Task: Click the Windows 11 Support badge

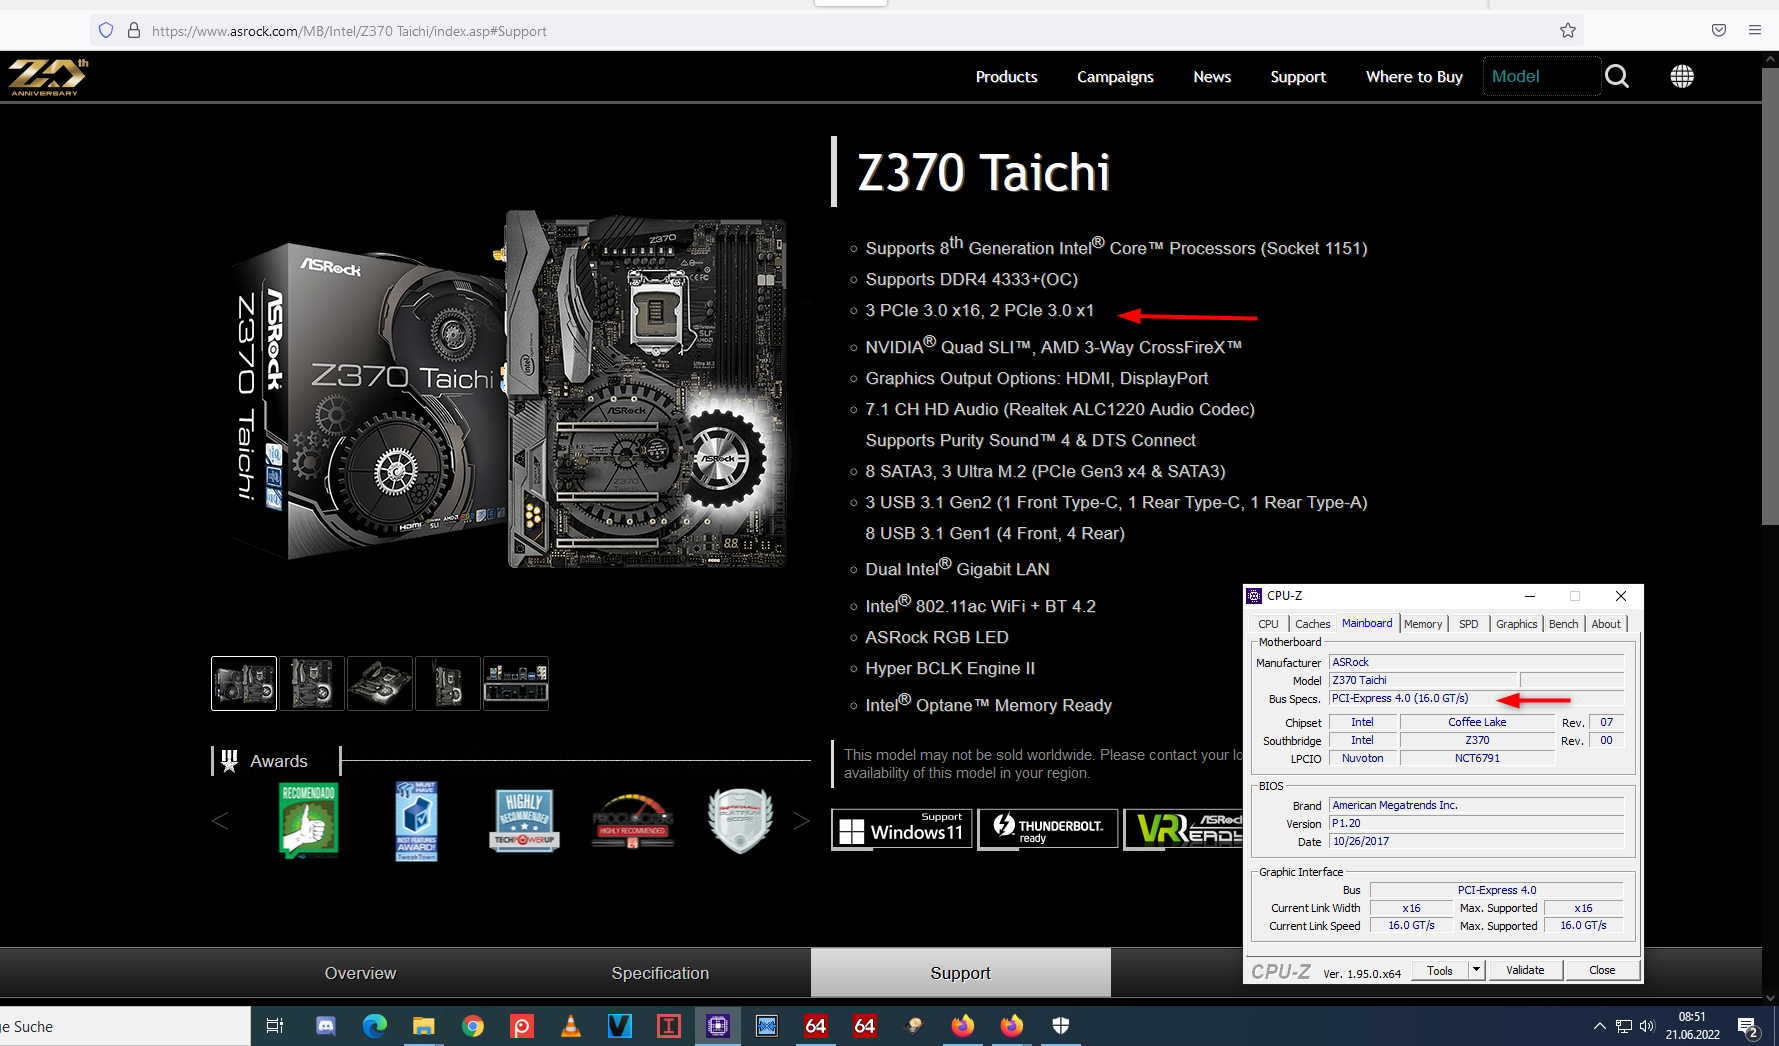Action: (x=902, y=829)
